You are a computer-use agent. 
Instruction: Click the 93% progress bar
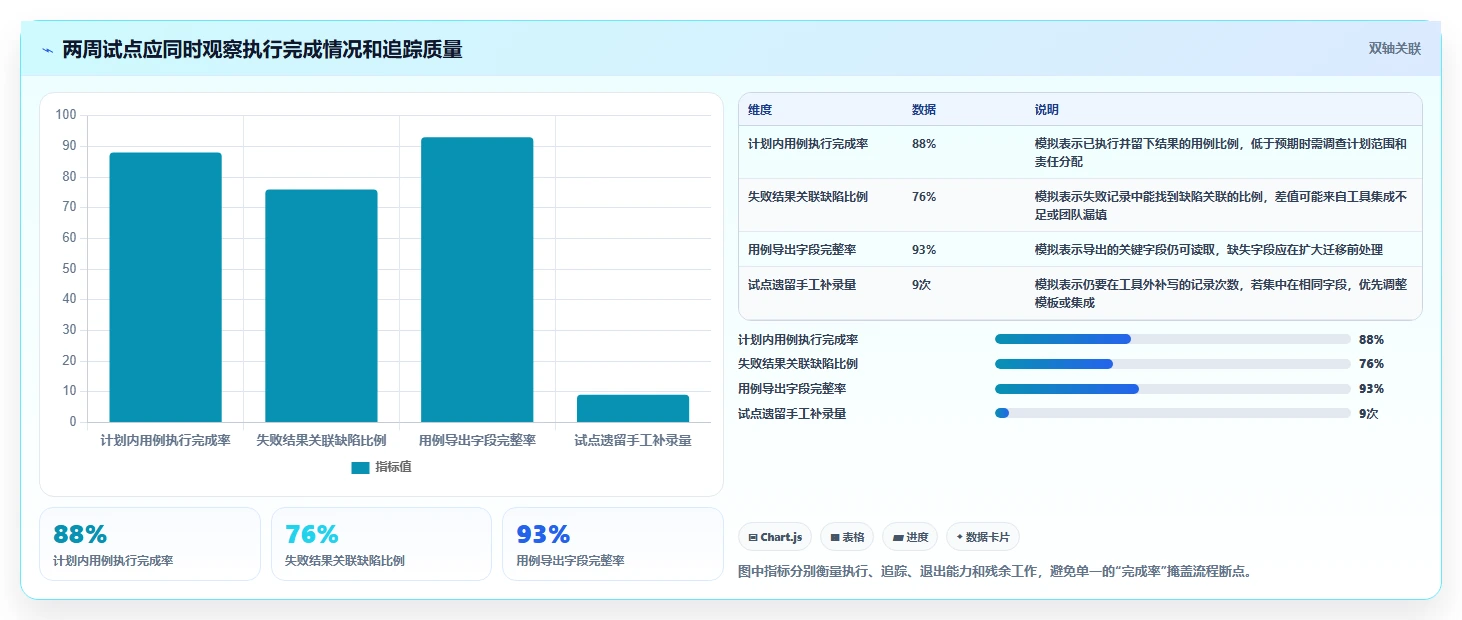tap(1173, 389)
